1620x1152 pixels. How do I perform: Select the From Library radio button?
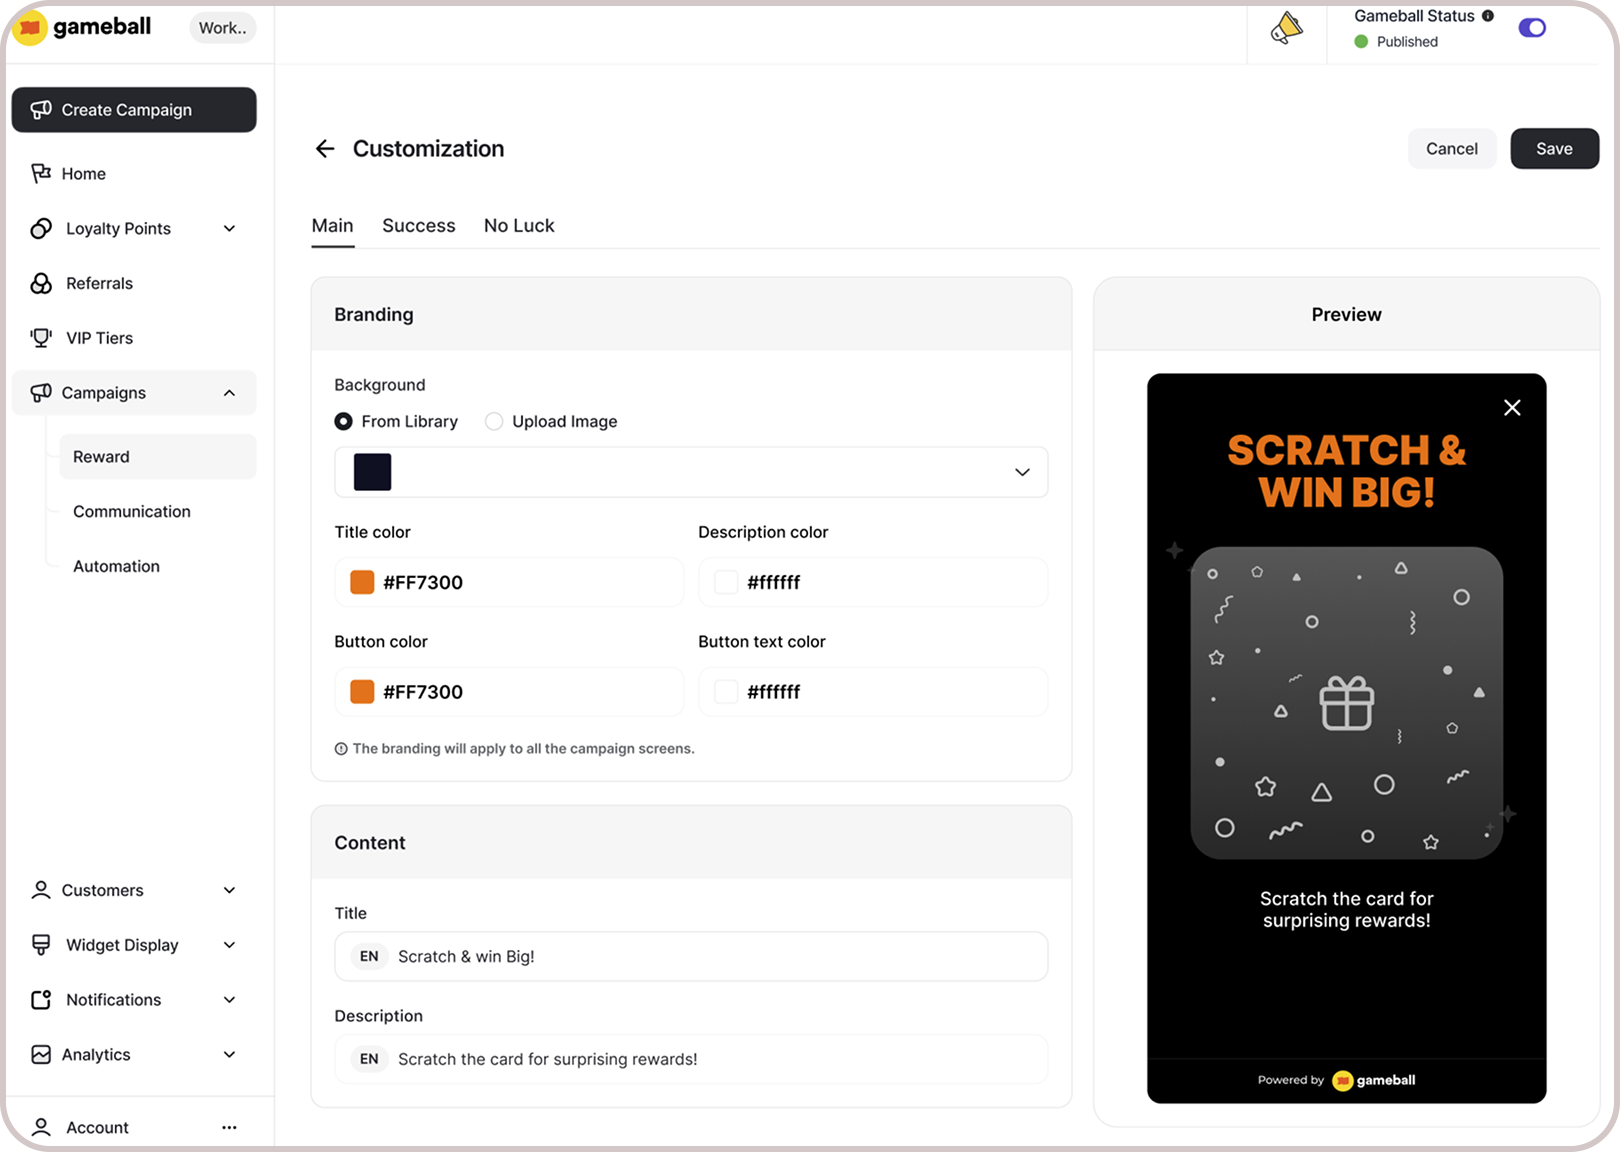pos(343,421)
